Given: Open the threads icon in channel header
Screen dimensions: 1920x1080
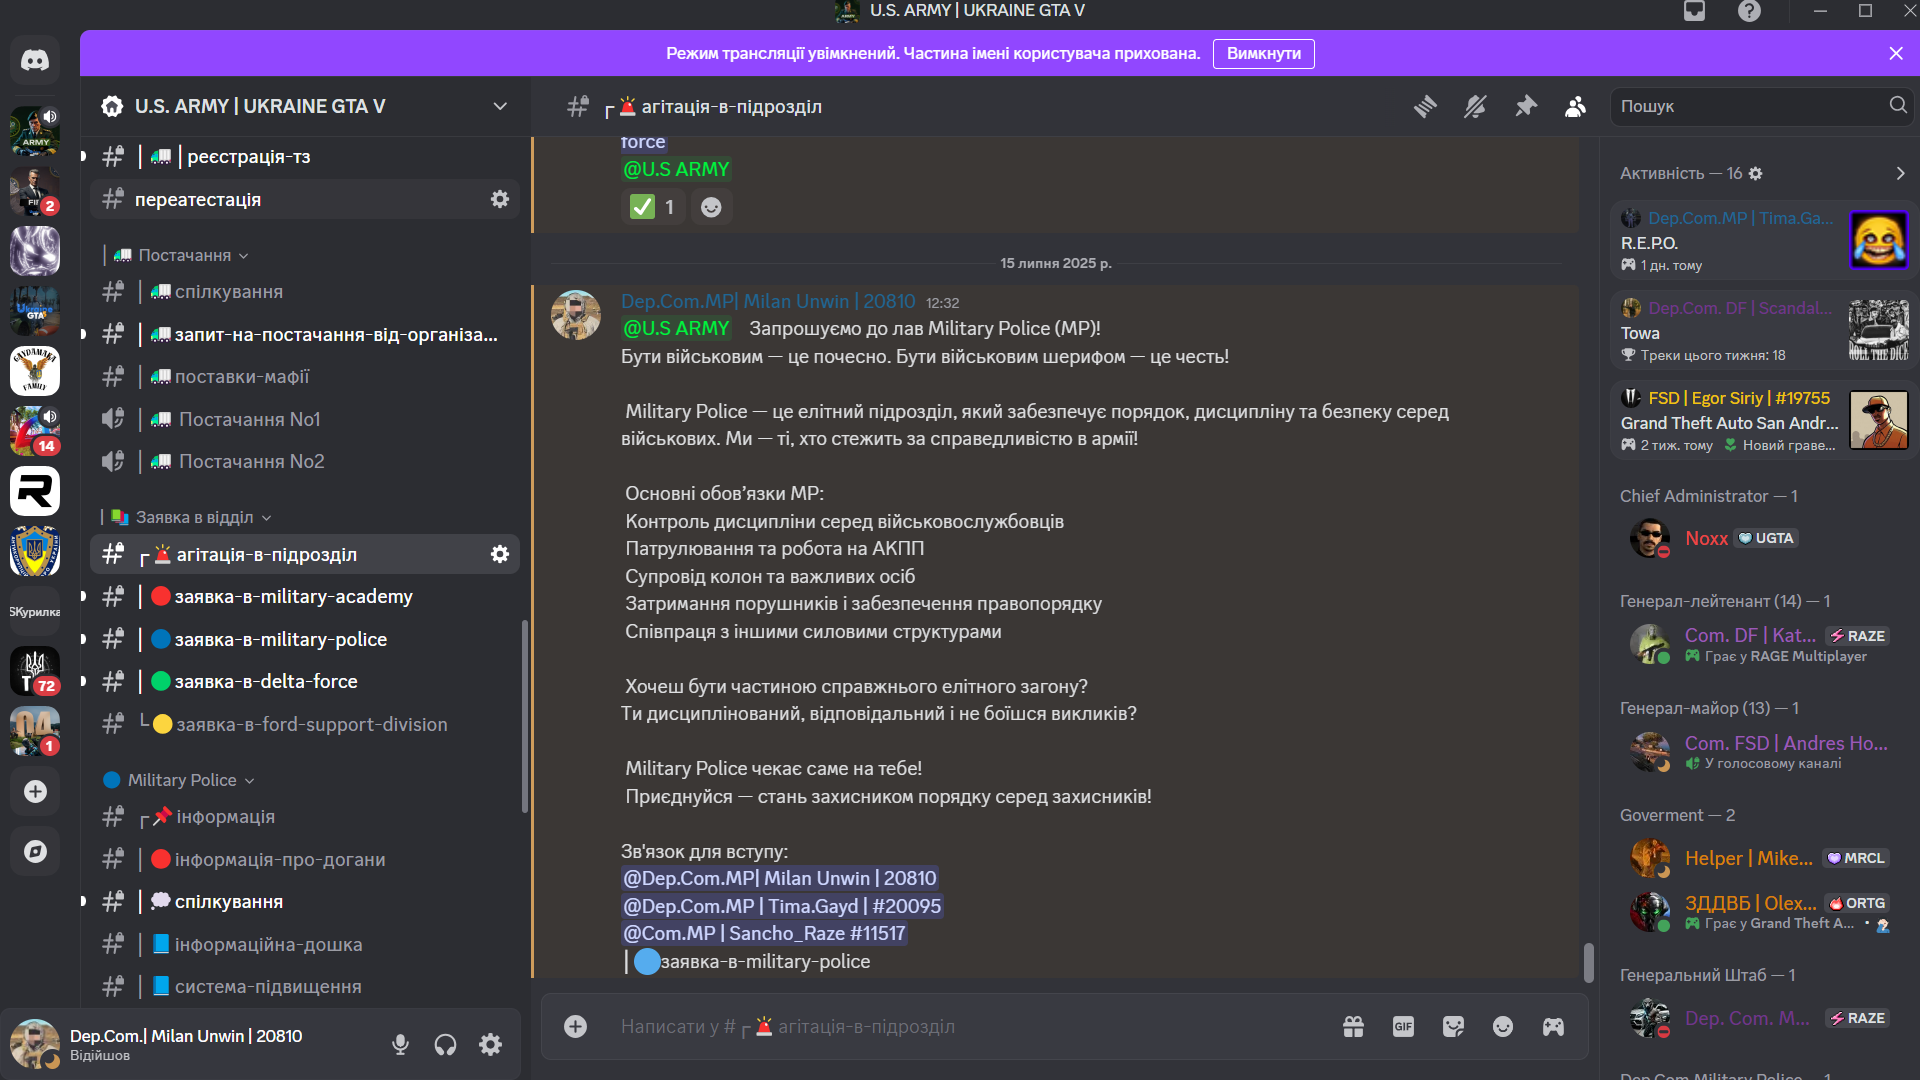Looking at the screenshot, I should (1425, 106).
